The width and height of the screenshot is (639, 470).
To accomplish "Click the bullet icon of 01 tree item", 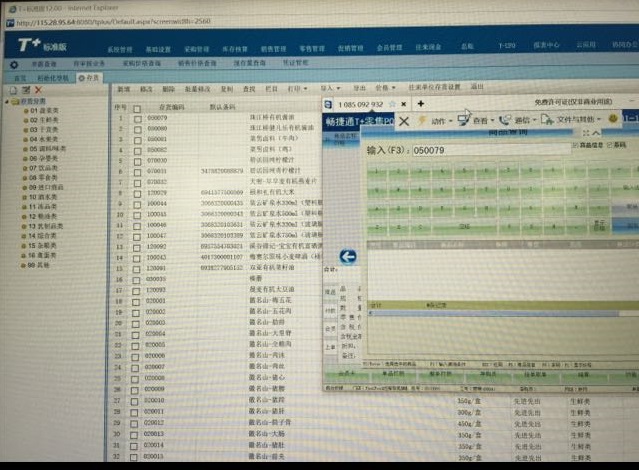I will pos(26,111).
